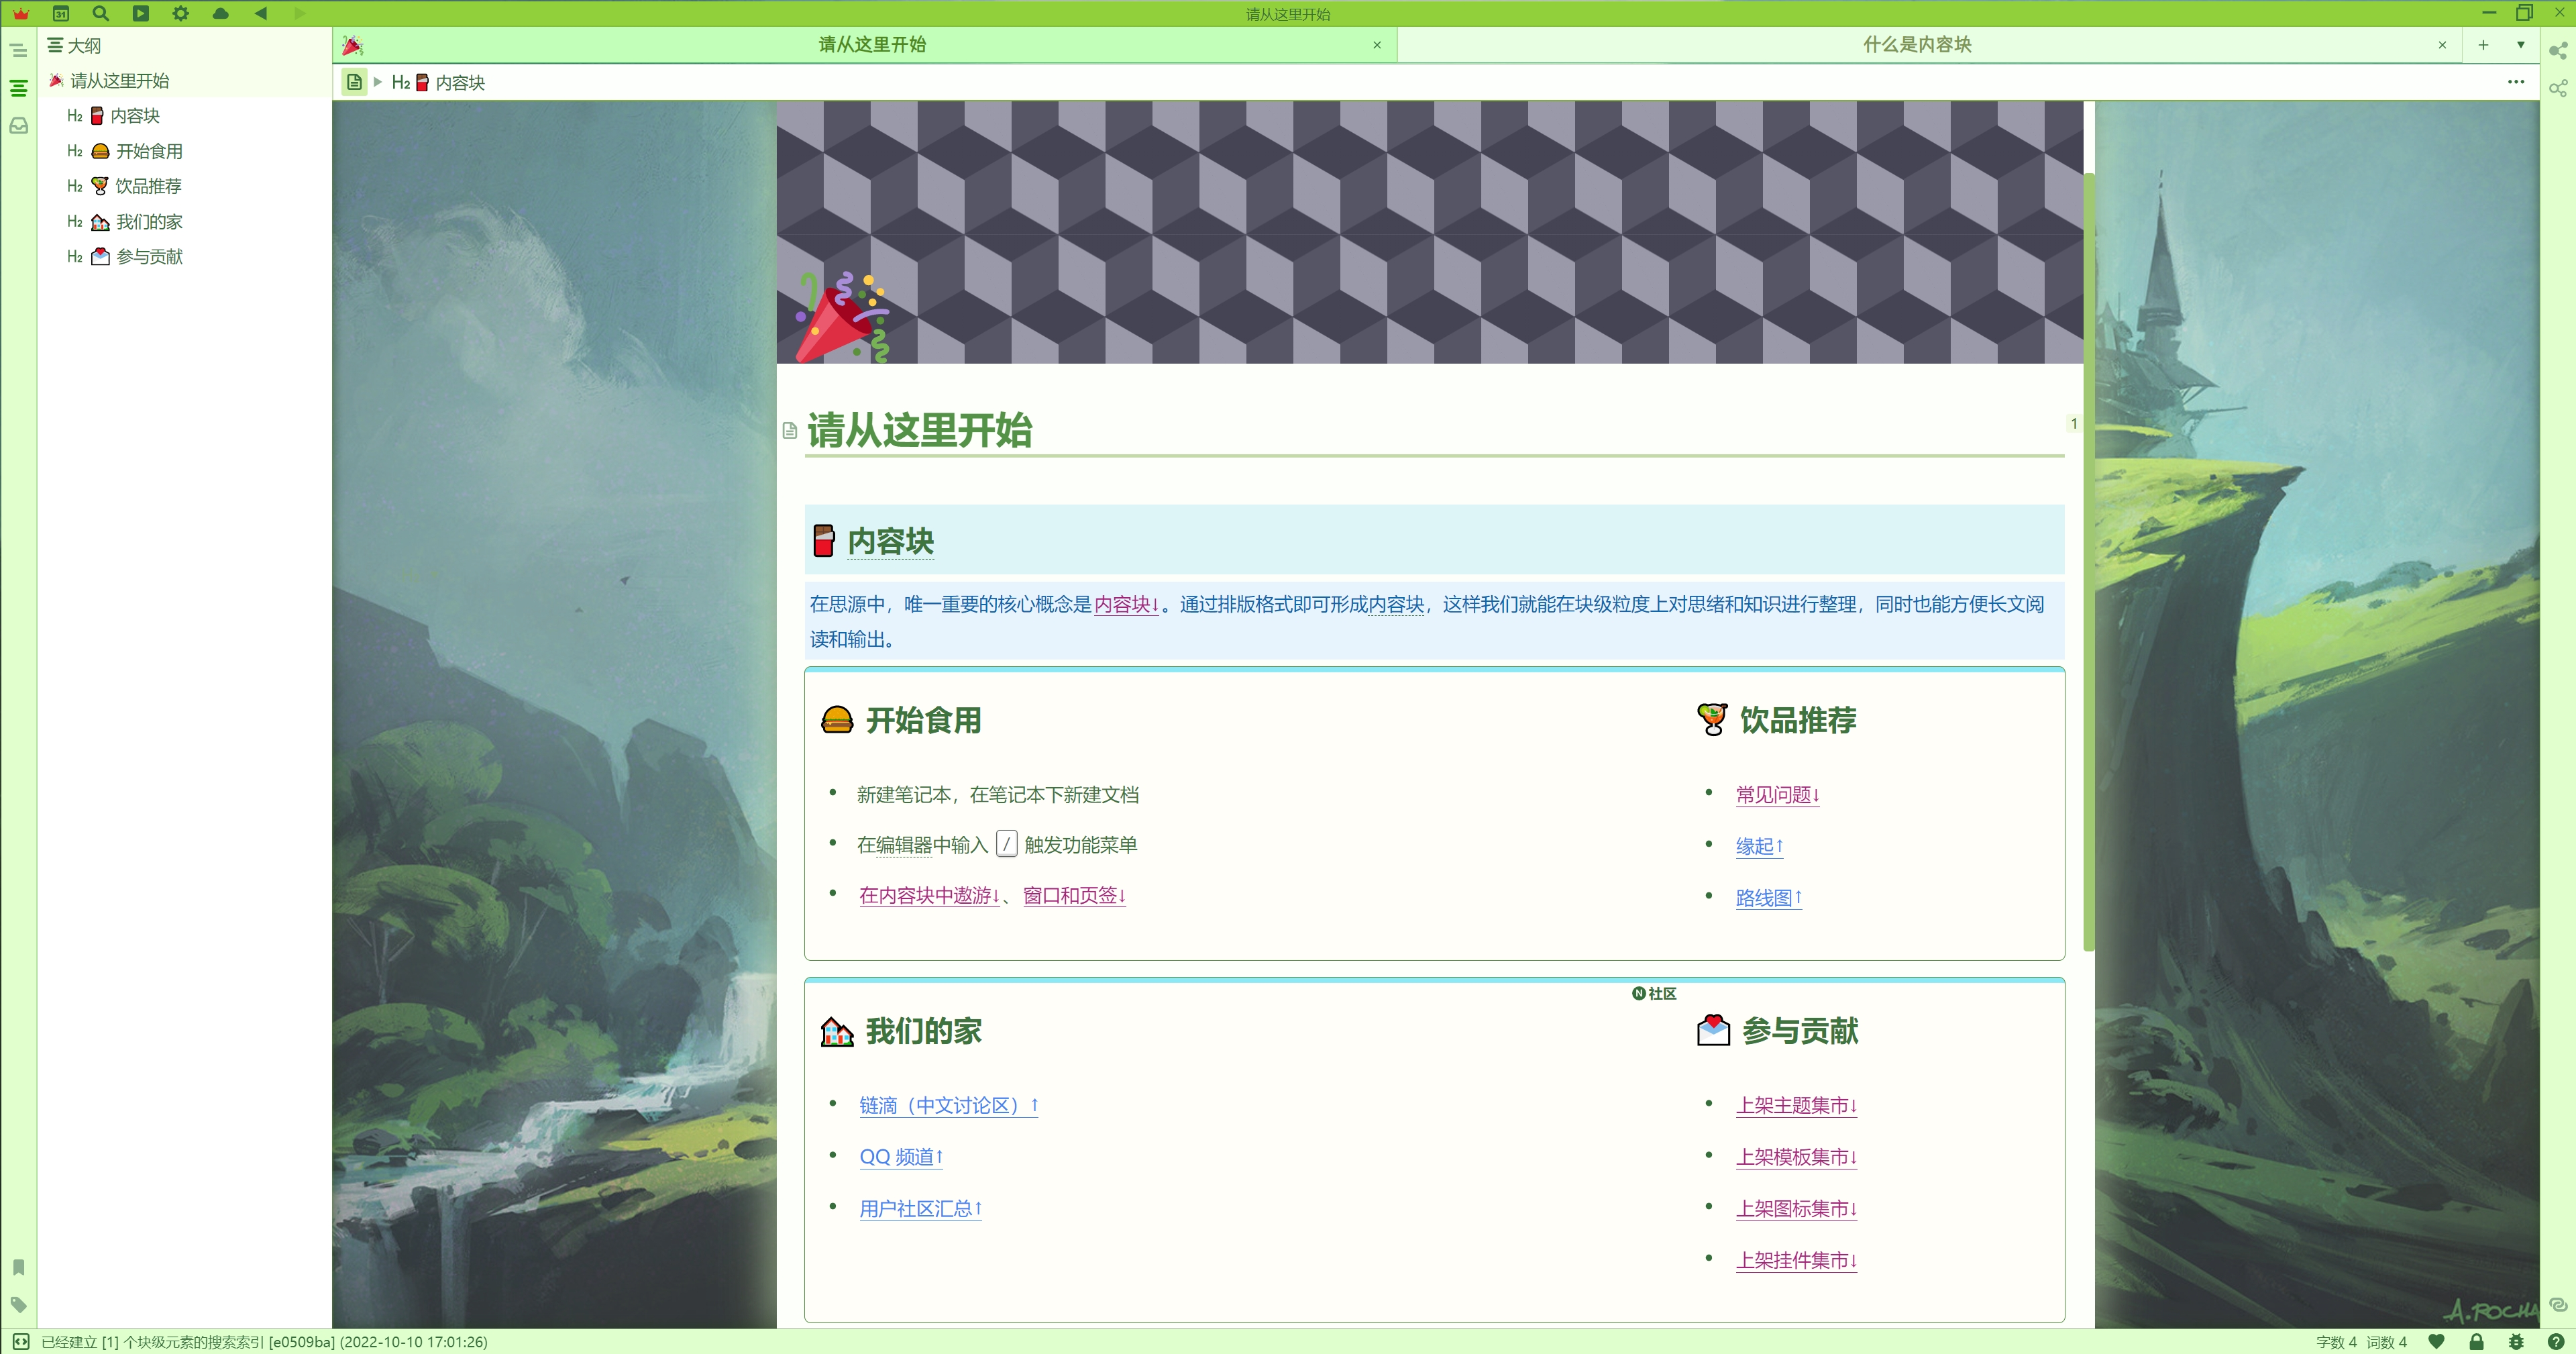This screenshot has width=2576, height=1354.
Task: Click the lock screen icon in status bar
Action: tap(2476, 1342)
